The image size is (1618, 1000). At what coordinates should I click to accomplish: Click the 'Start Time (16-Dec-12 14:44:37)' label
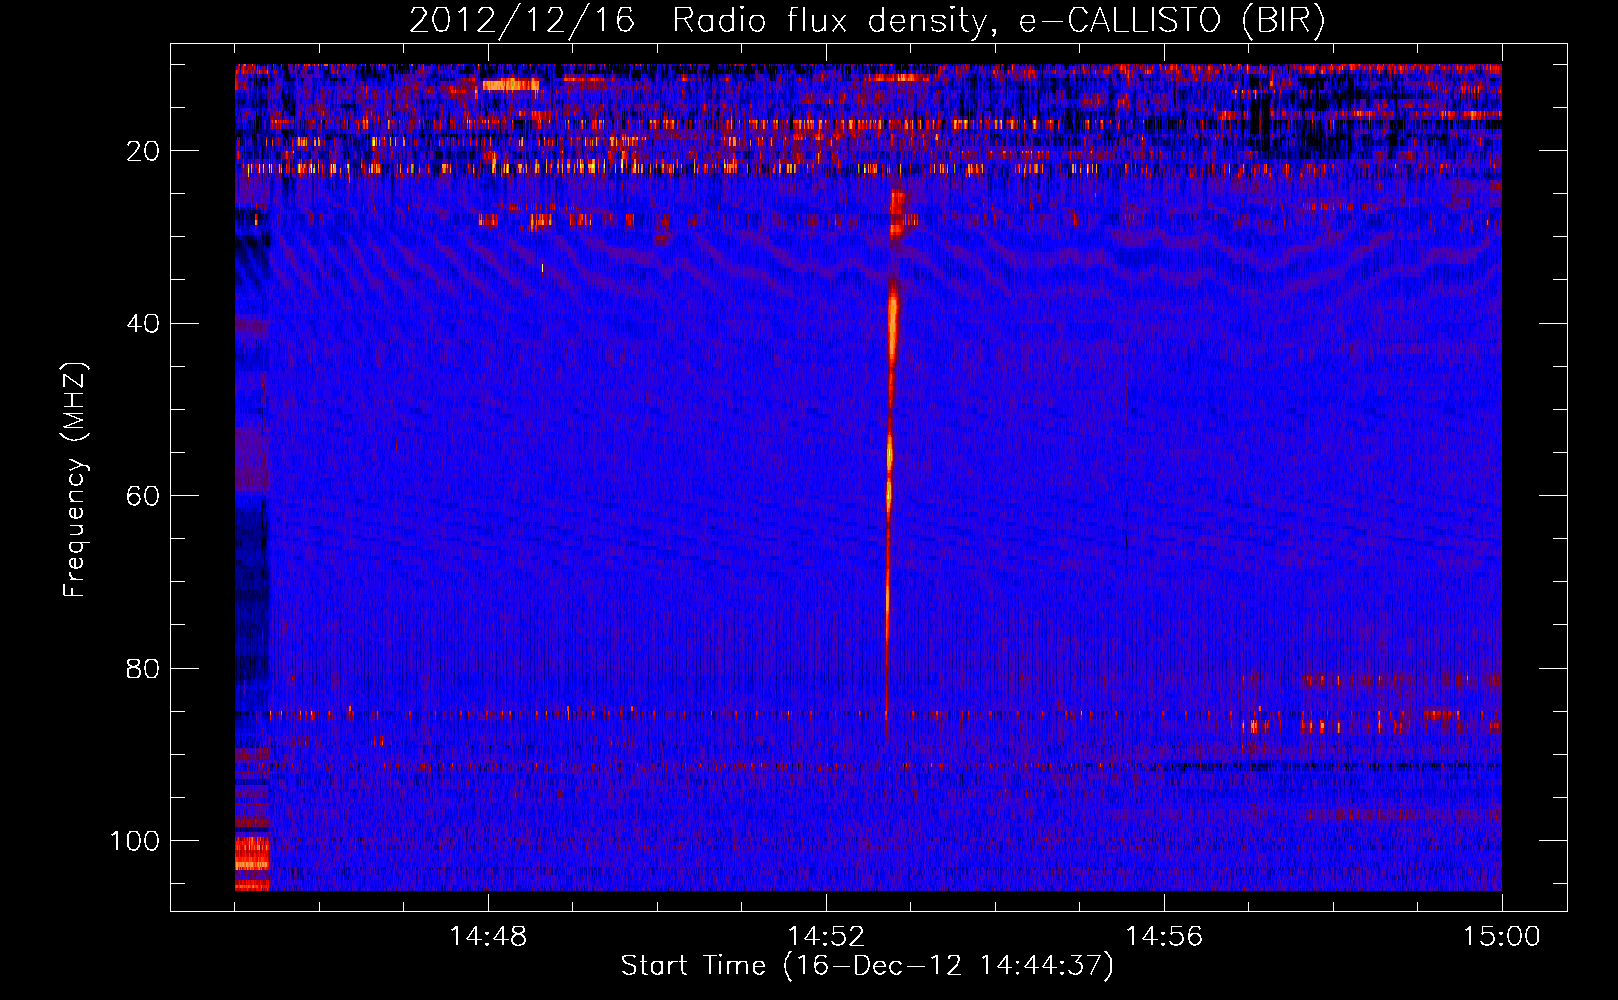867,966
